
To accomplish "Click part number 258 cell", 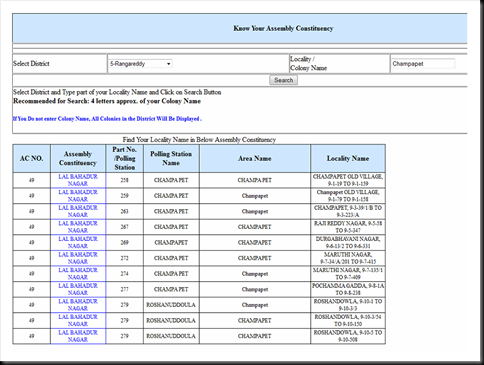I will pos(125,180).
